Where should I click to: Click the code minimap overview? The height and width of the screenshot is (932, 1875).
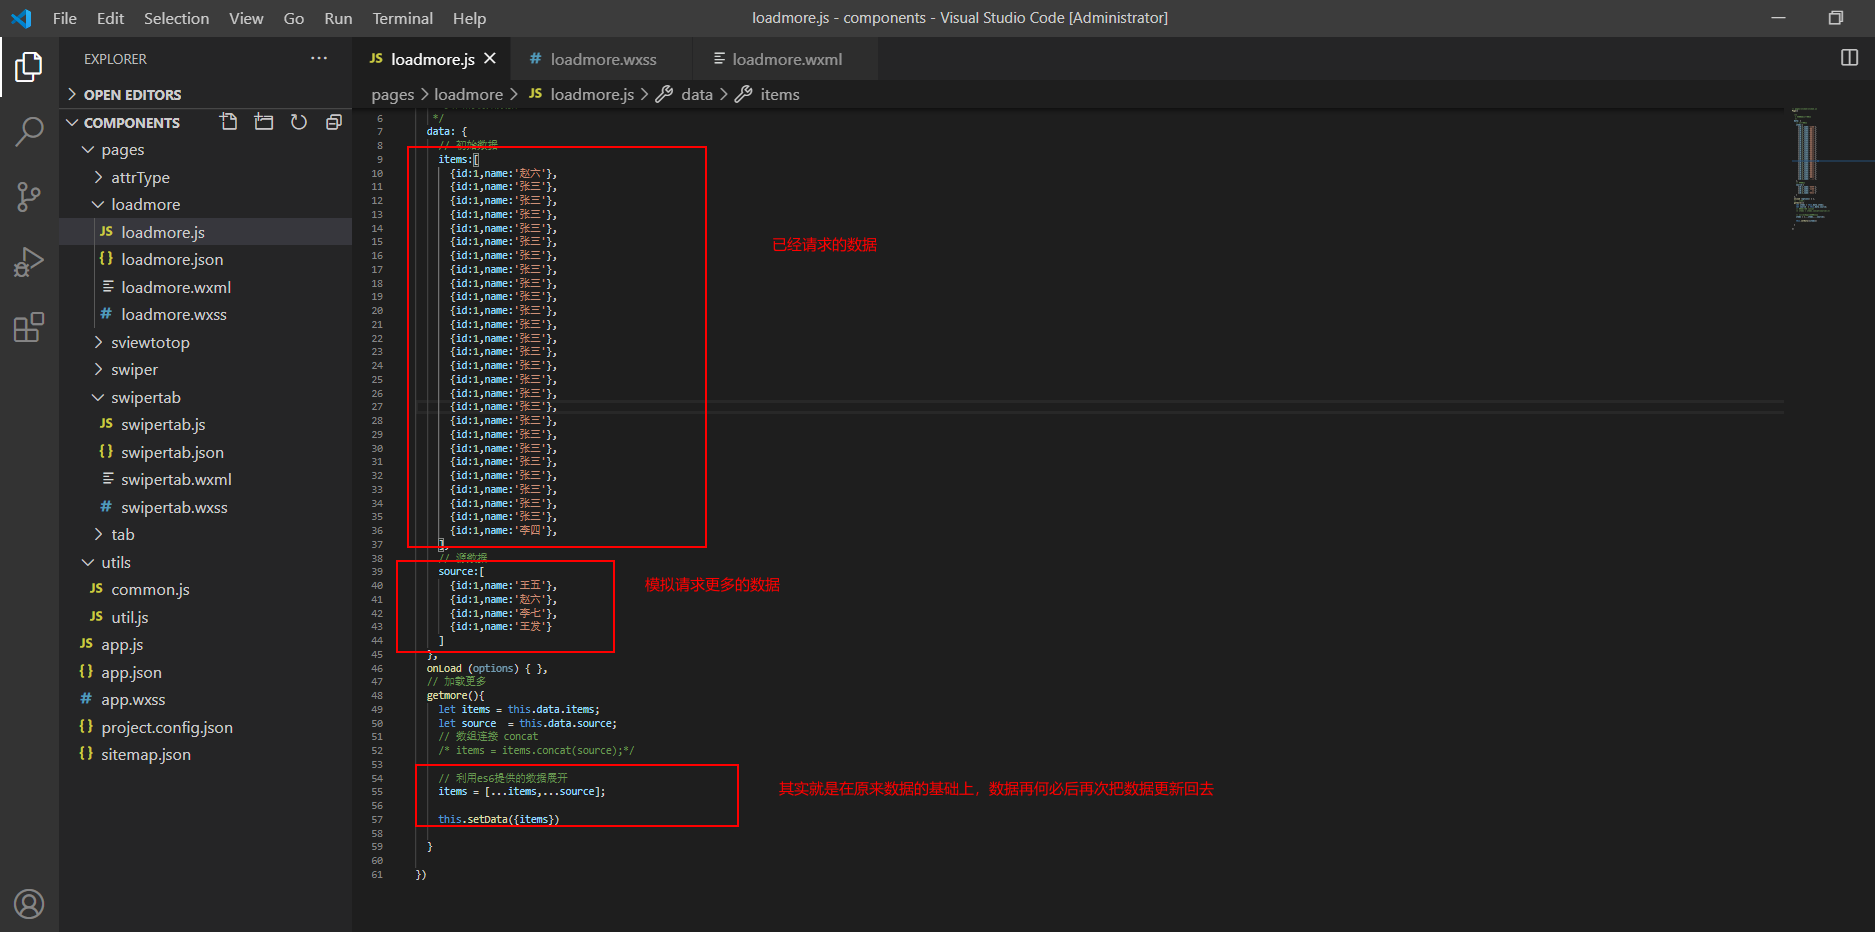1812,167
